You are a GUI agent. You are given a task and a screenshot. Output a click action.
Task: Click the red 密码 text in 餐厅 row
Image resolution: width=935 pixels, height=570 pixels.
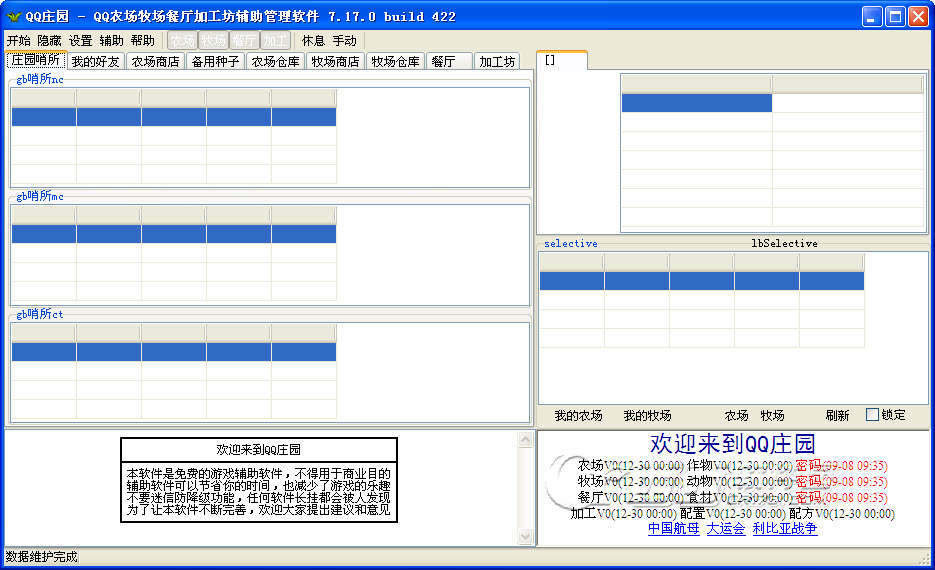click(x=808, y=497)
